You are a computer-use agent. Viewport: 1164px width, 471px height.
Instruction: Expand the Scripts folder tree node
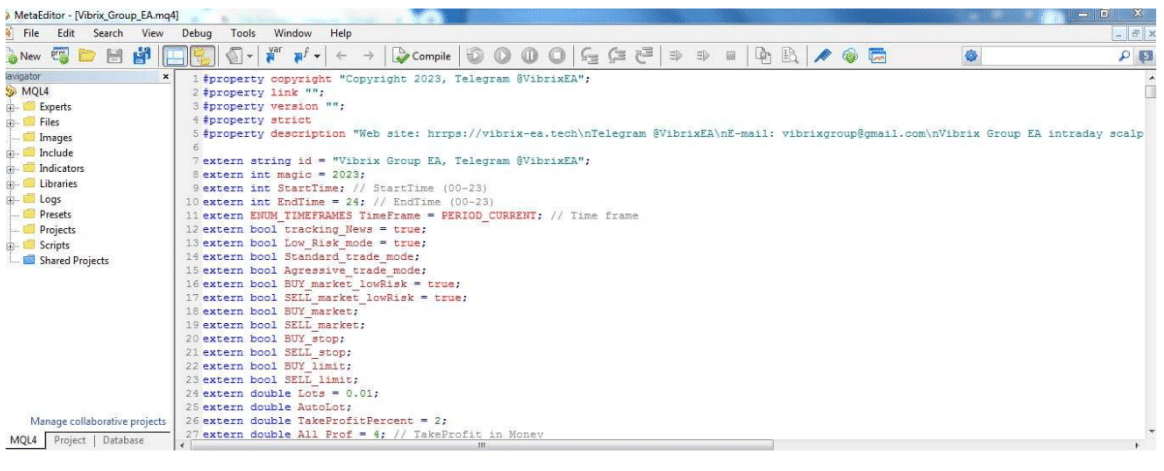click(x=11, y=245)
